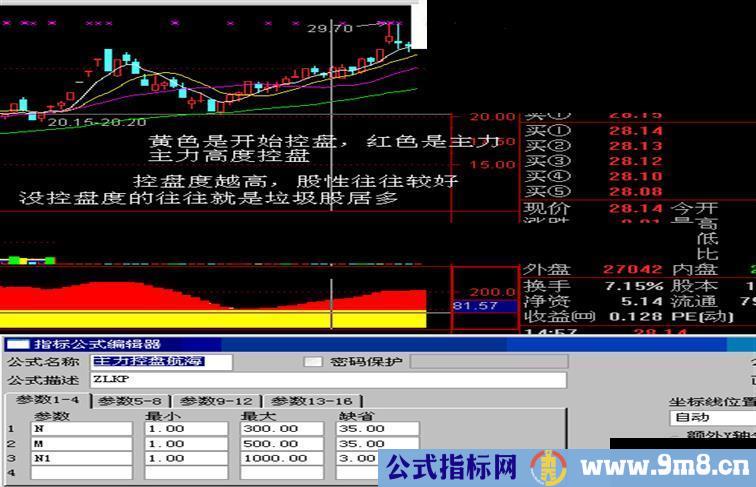
Task: Click the password field next to 密码保护
Action: tap(489, 362)
